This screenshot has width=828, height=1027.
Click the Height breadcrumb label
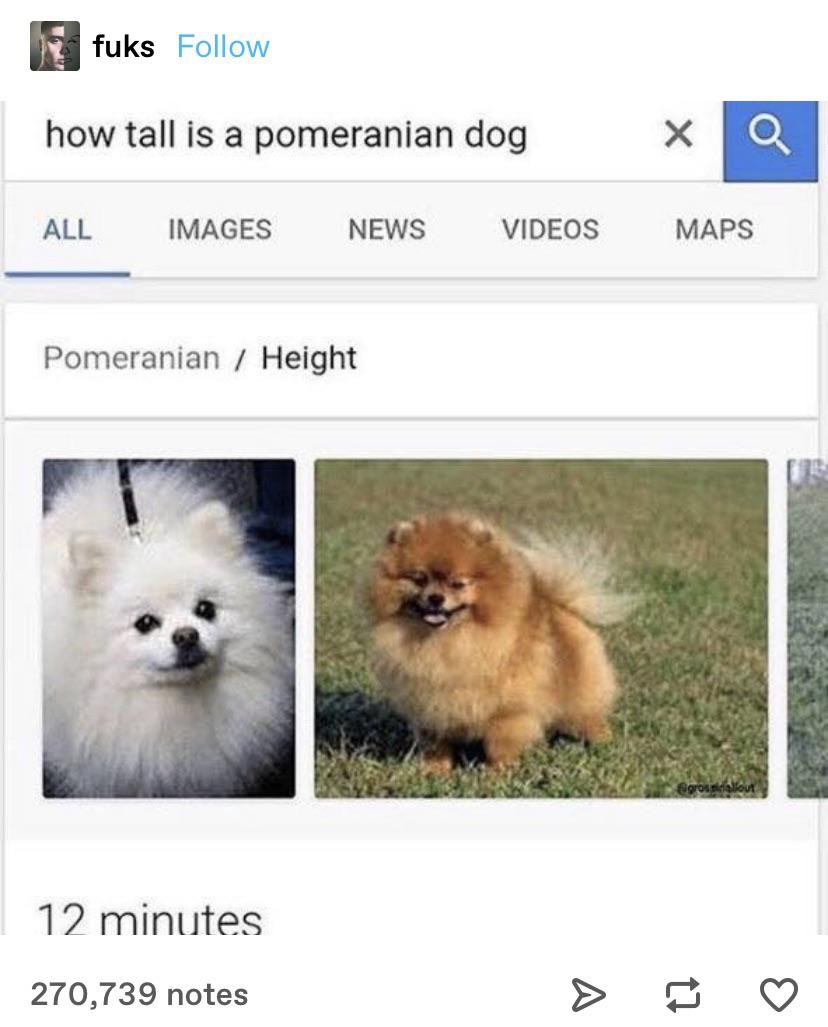309,359
